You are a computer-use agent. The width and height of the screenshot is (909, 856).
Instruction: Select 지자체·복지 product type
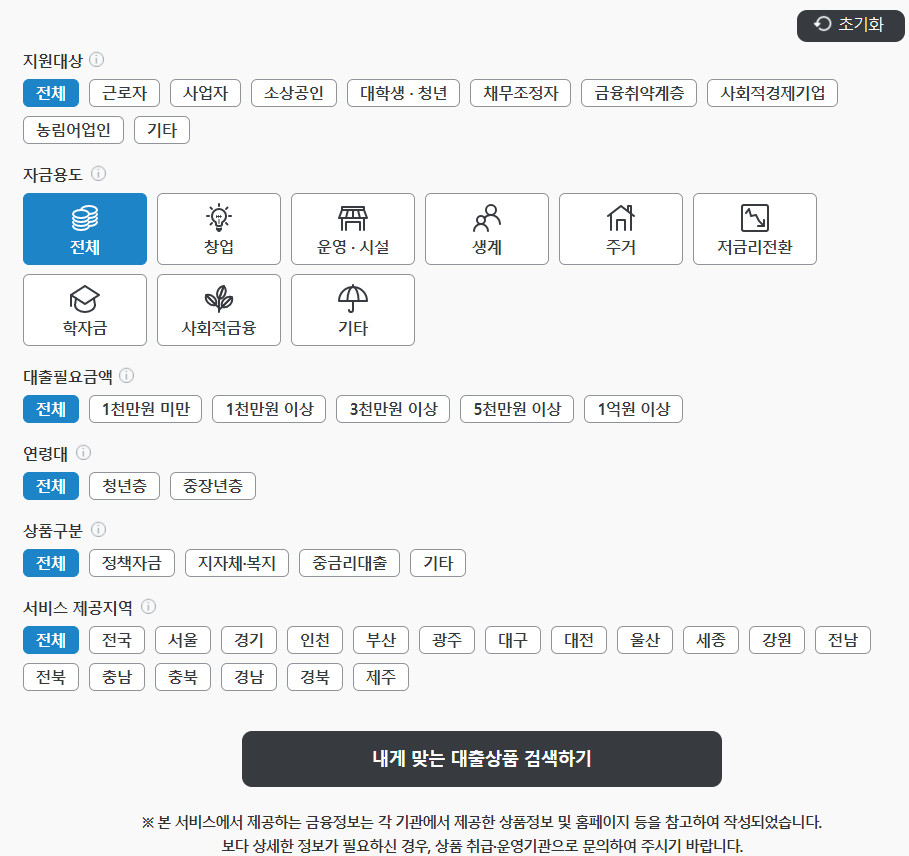click(x=237, y=563)
